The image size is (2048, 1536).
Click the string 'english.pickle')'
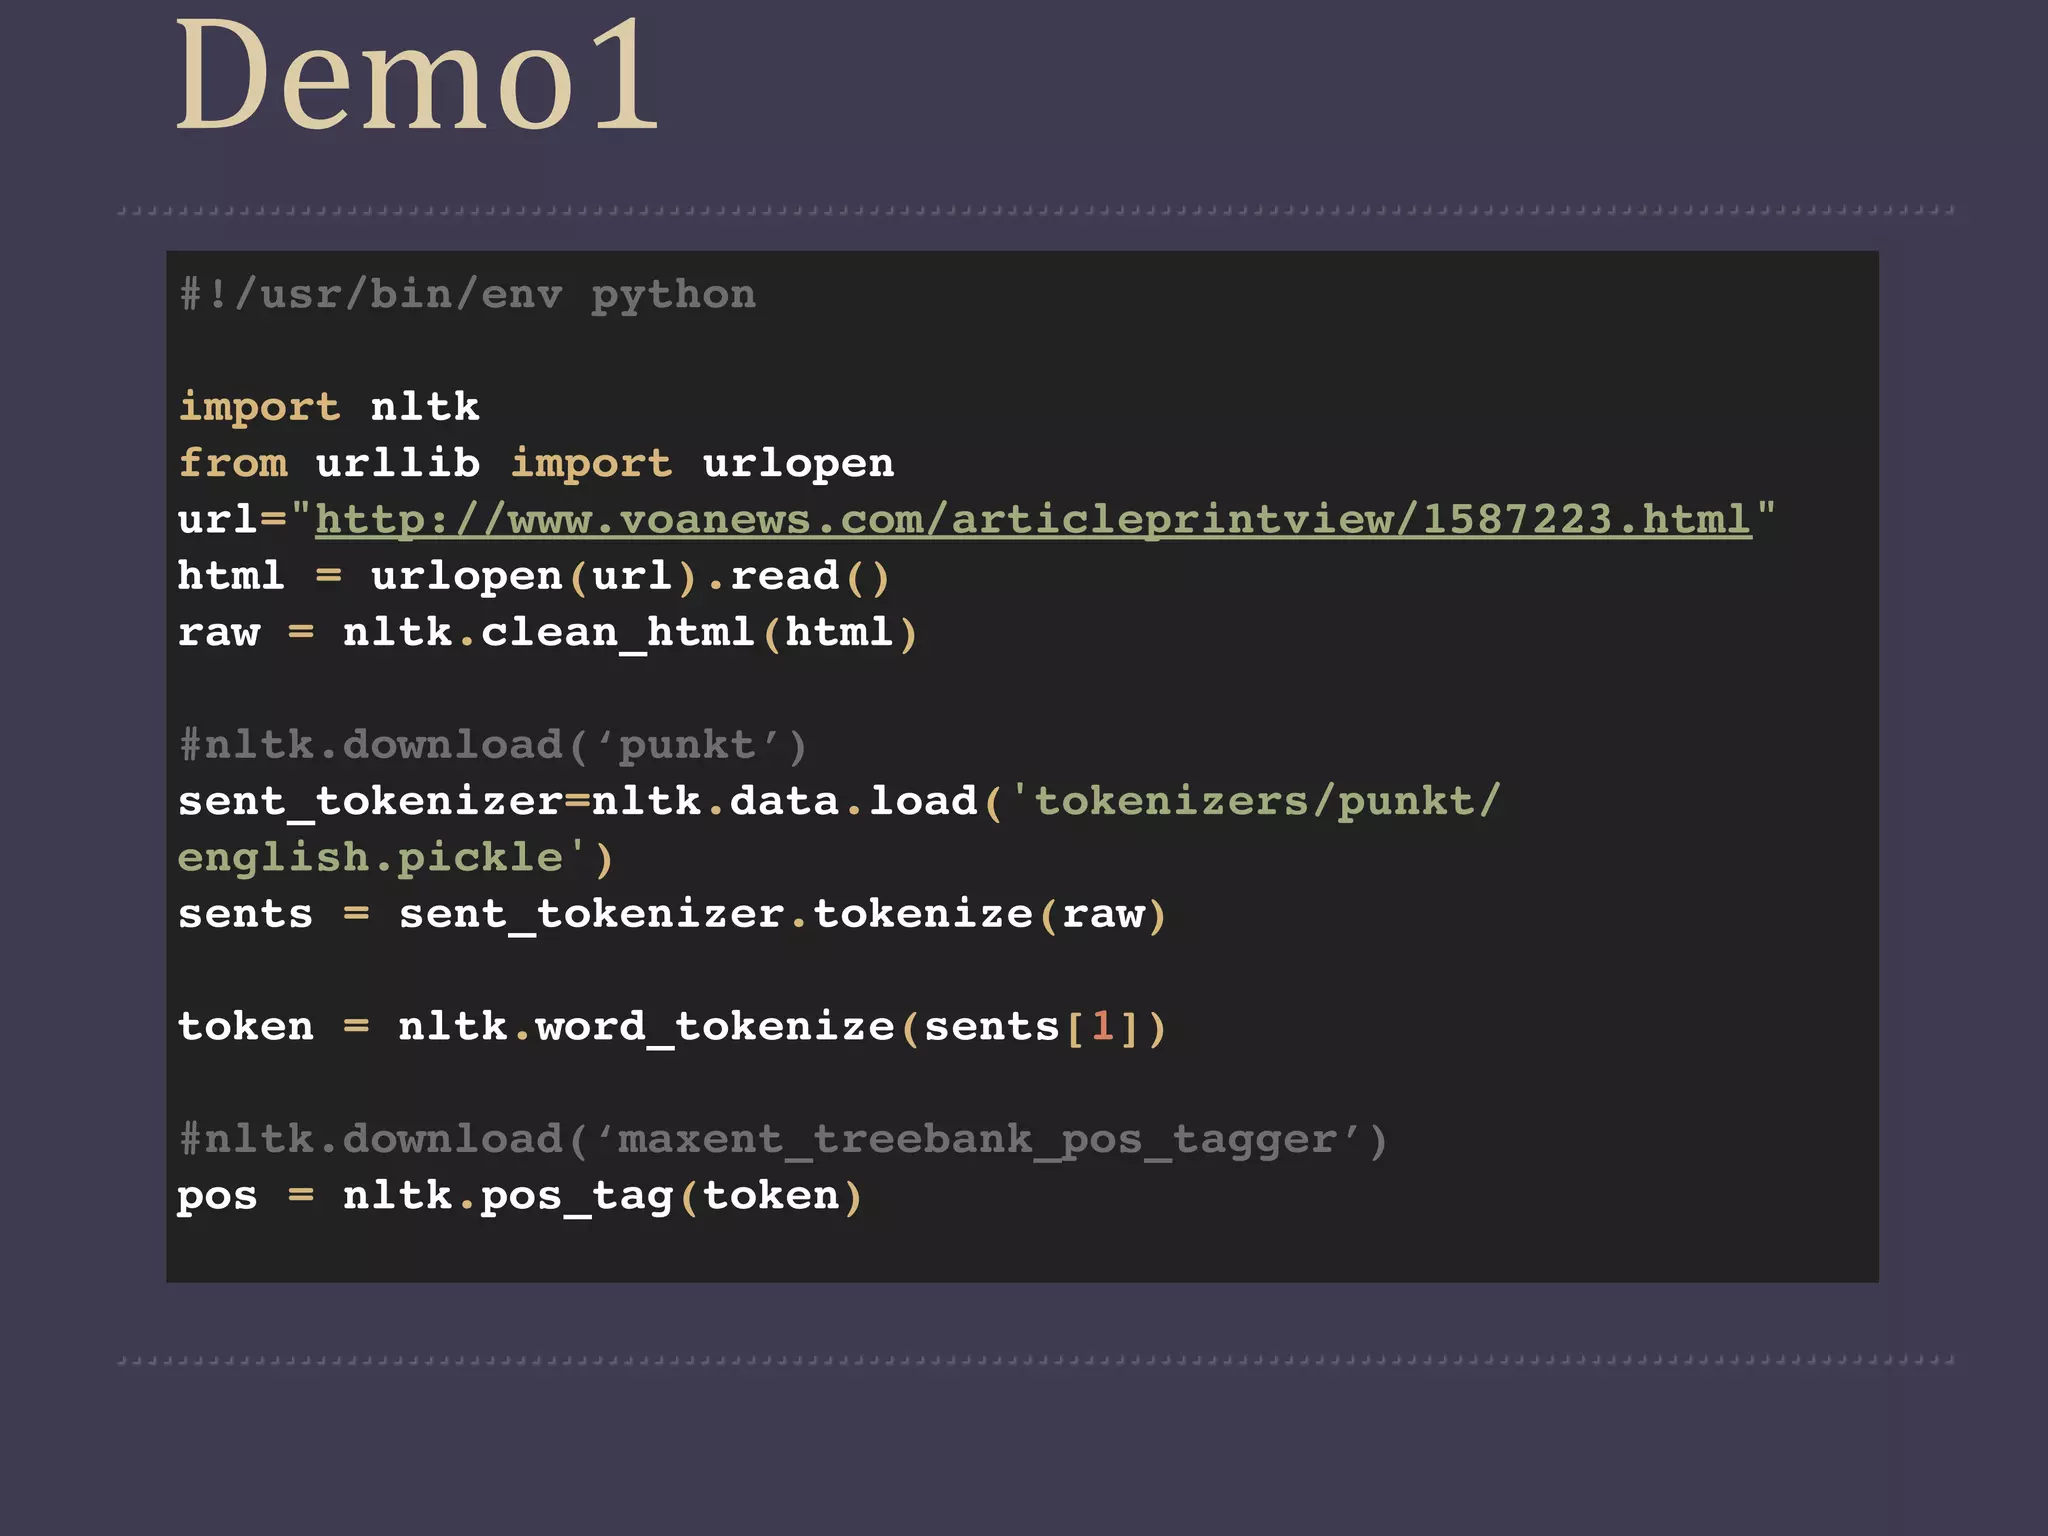click(x=396, y=858)
